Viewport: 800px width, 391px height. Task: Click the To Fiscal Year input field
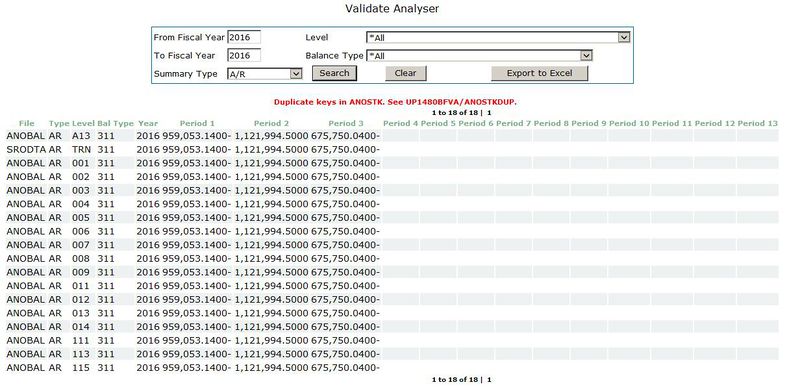244,55
